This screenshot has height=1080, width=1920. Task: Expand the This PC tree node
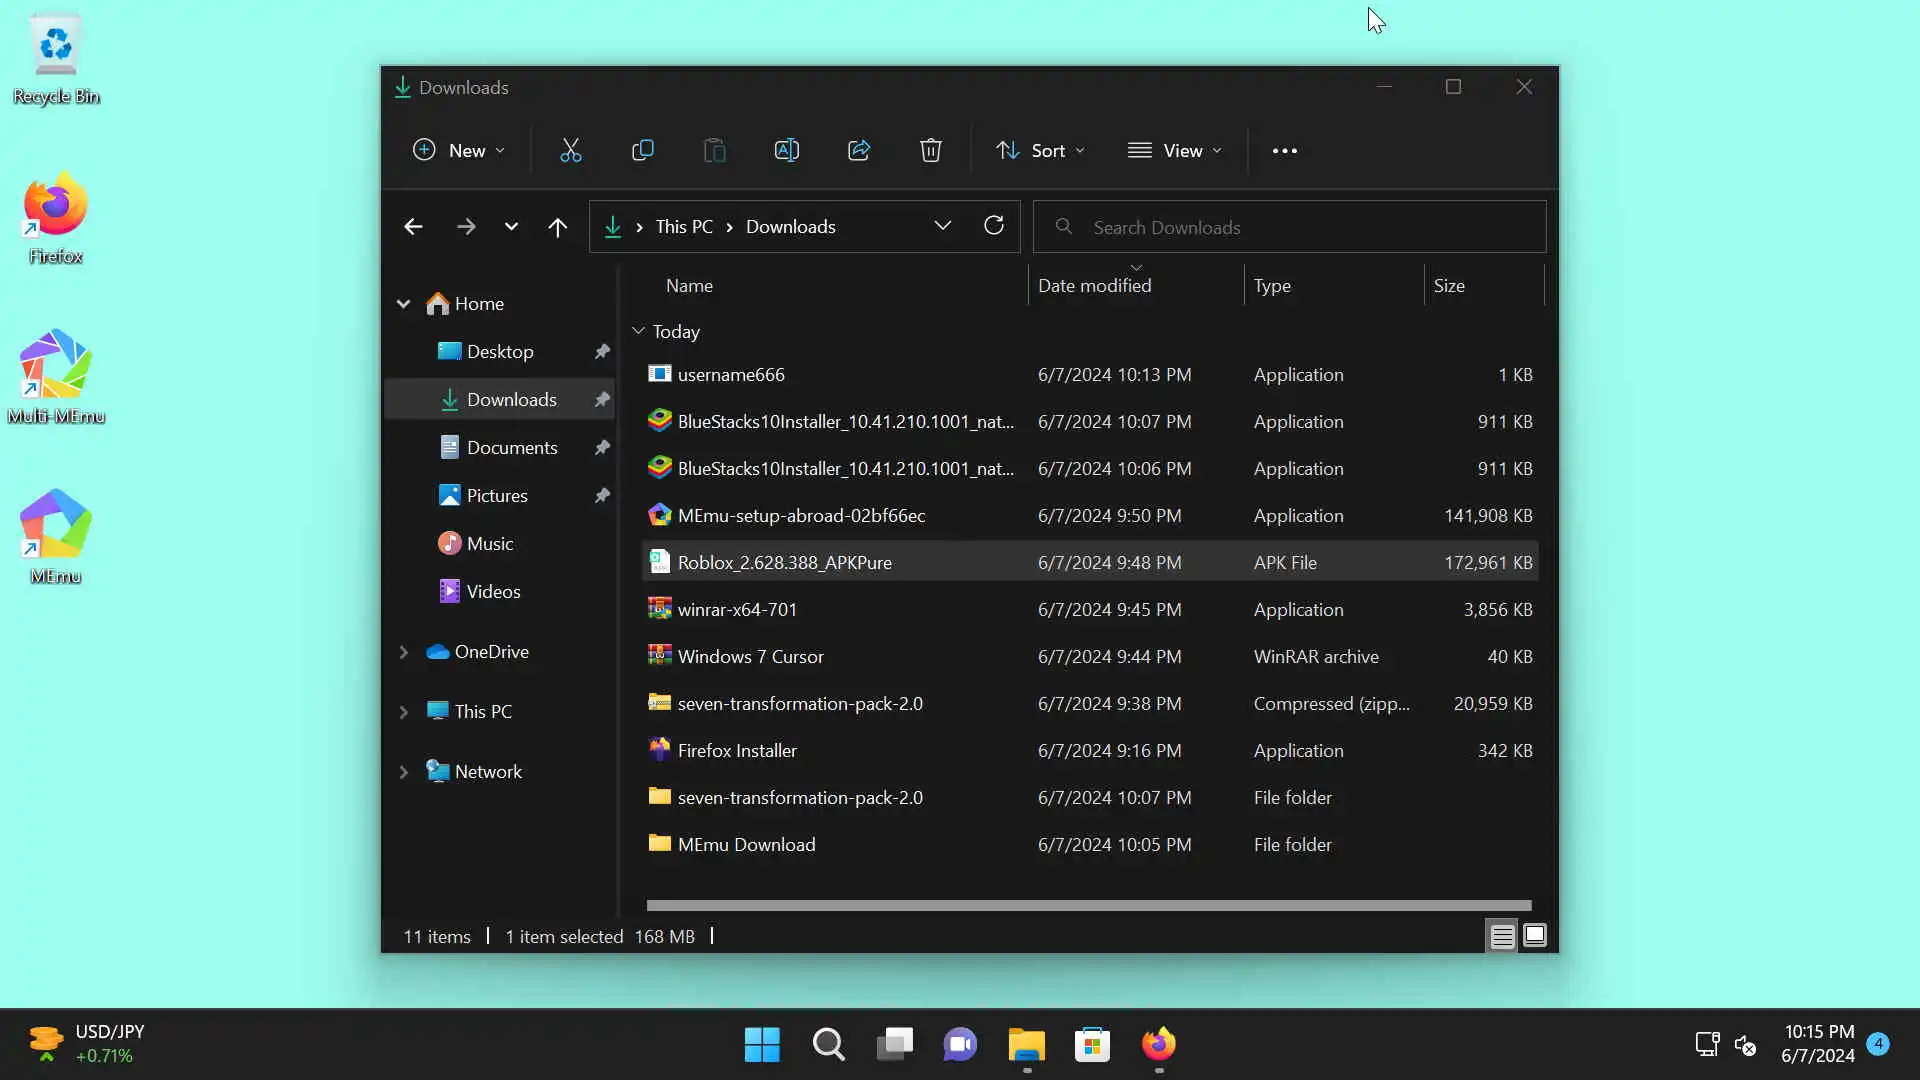point(404,712)
